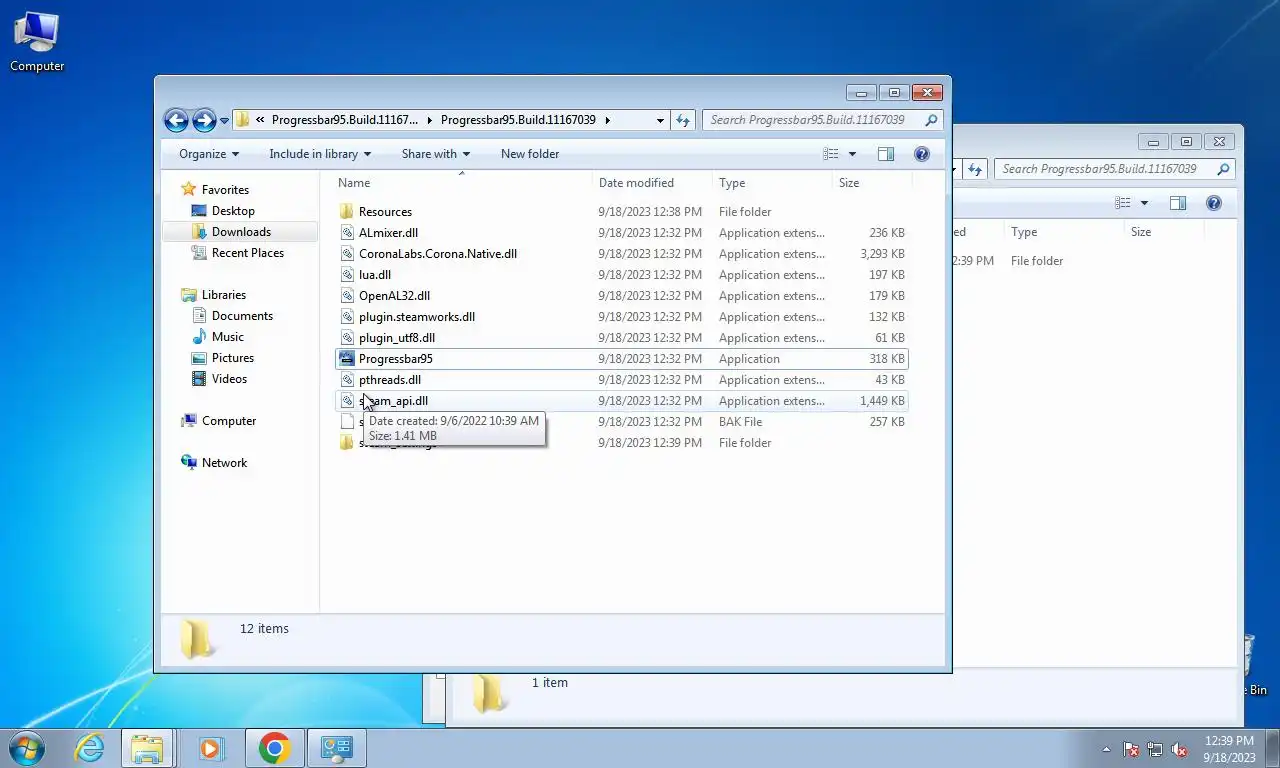The image size is (1280, 768).
Task: Open Documents library in navigation pane
Action: [x=242, y=316]
